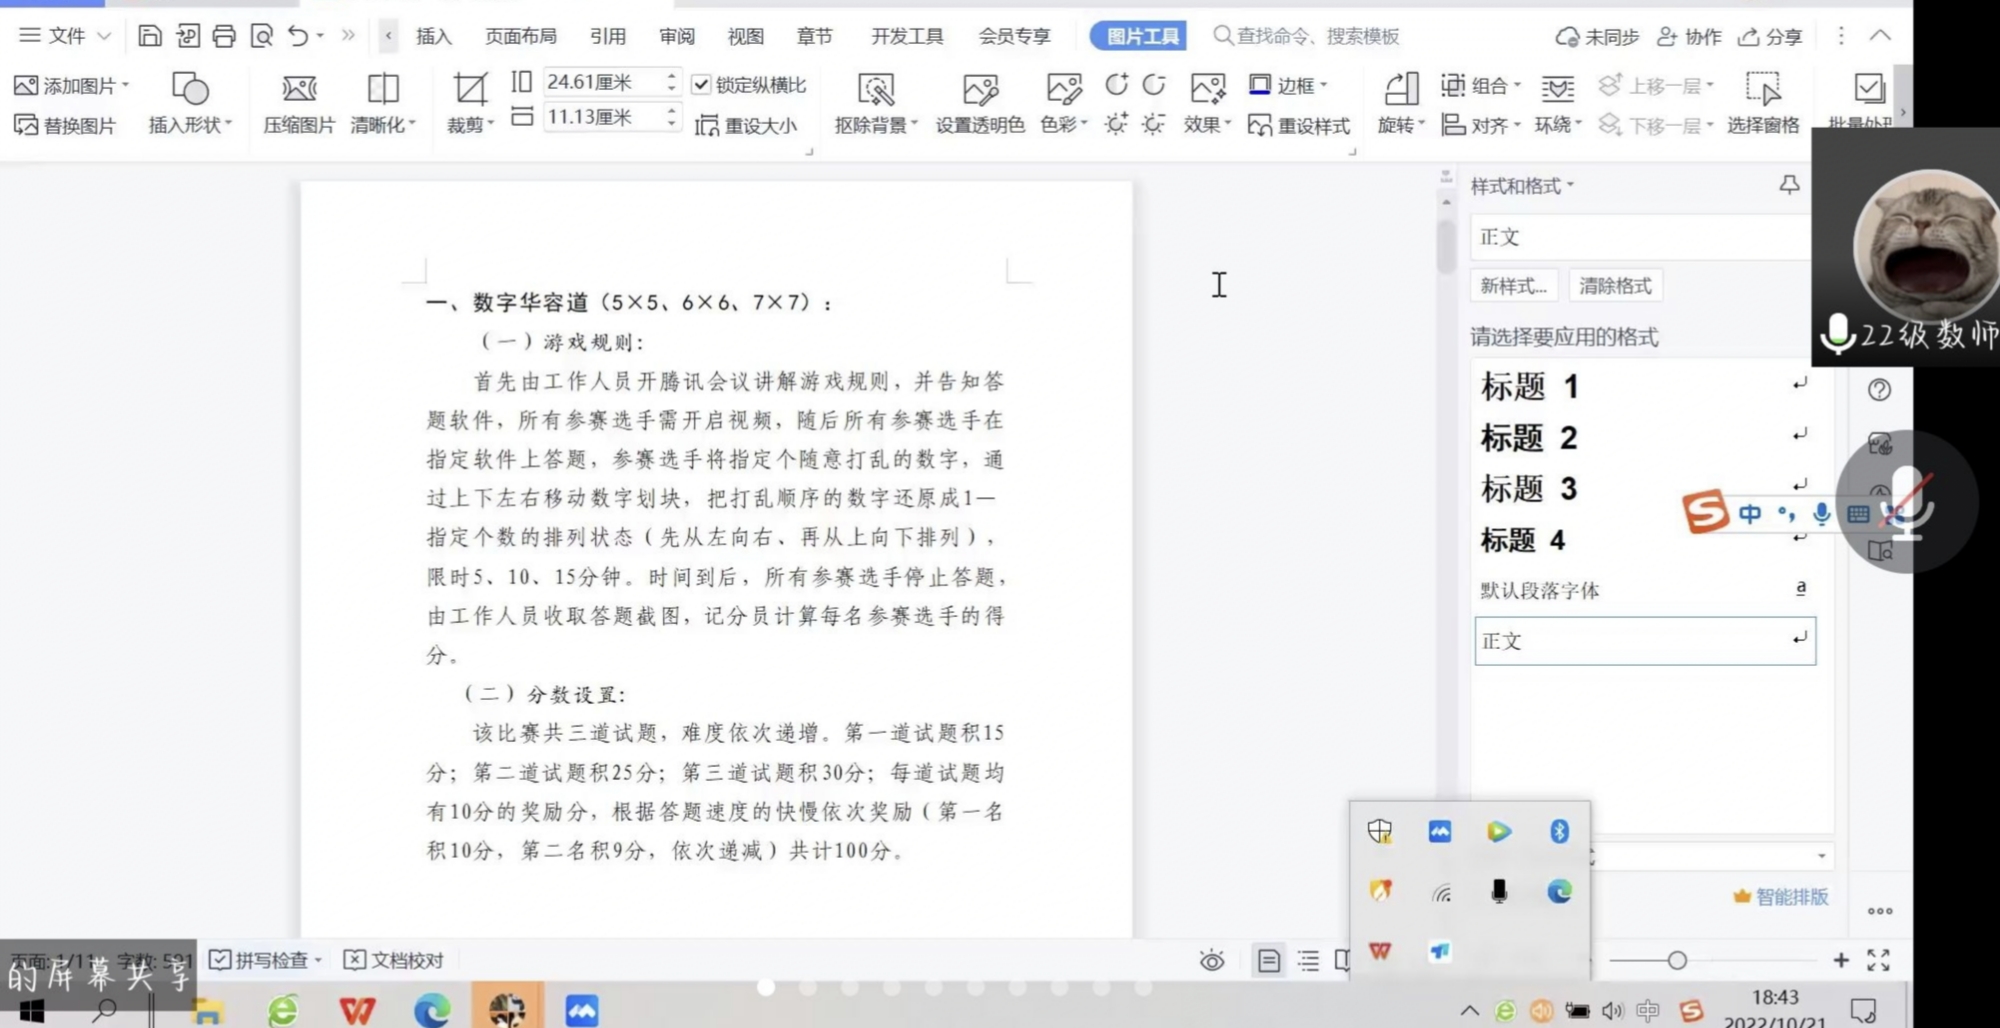The width and height of the screenshot is (2000, 1028).
Task: Click the zoom slider handle
Action: tap(1677, 960)
